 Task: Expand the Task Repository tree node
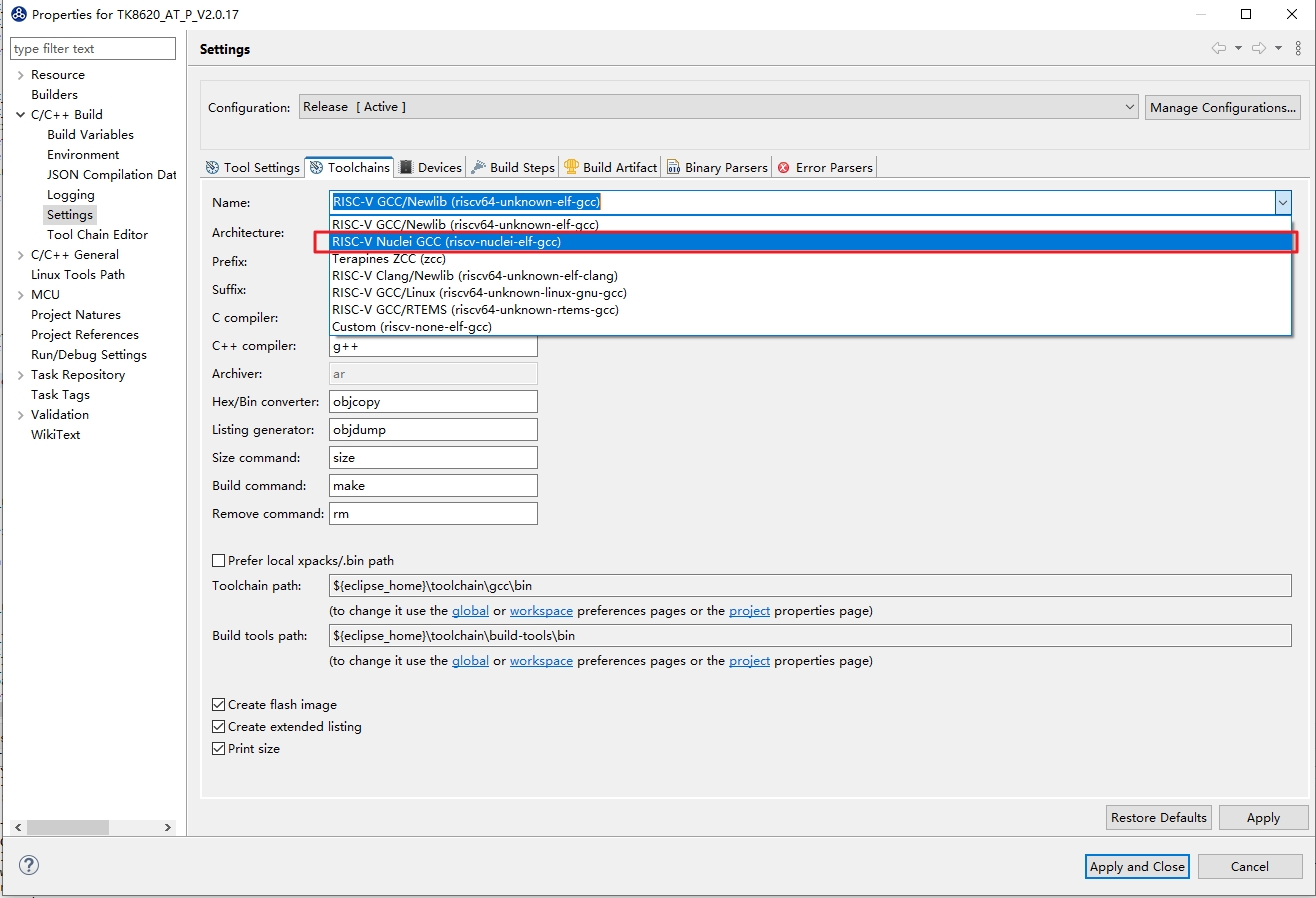click(20, 375)
